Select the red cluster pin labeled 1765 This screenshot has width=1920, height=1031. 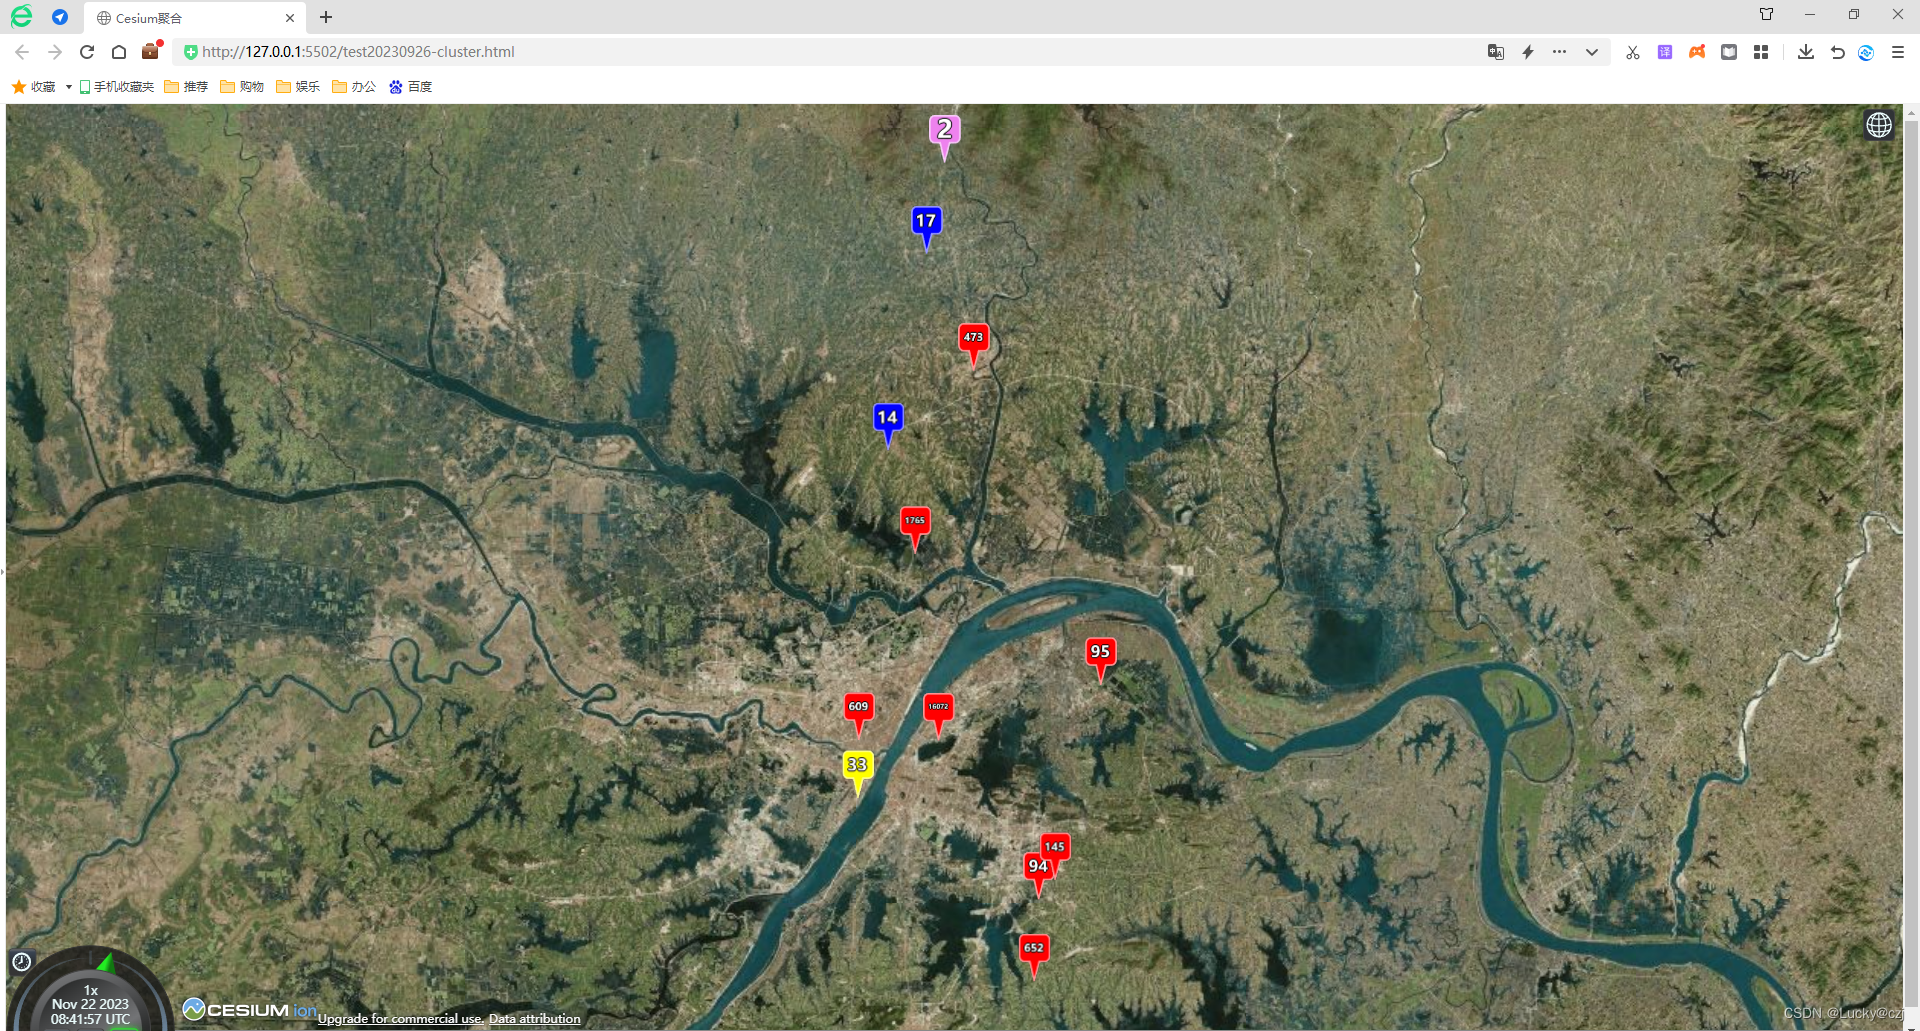[915, 528]
